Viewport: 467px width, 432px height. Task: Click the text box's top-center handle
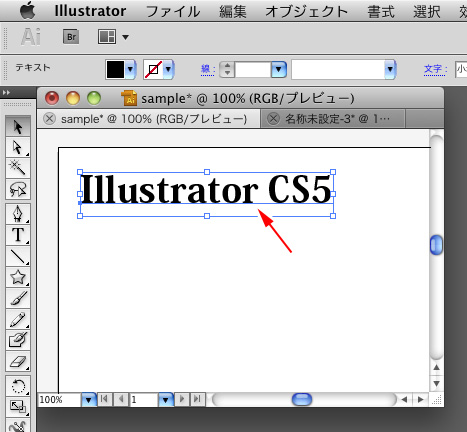point(207,172)
